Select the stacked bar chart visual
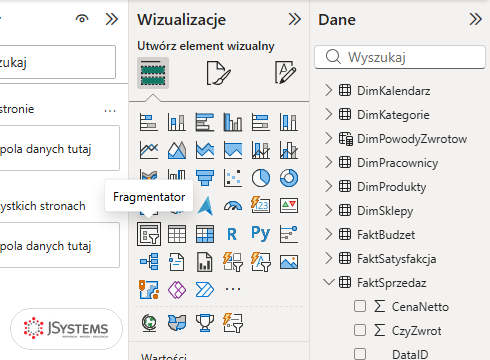This screenshot has width=490, height=360. click(149, 122)
